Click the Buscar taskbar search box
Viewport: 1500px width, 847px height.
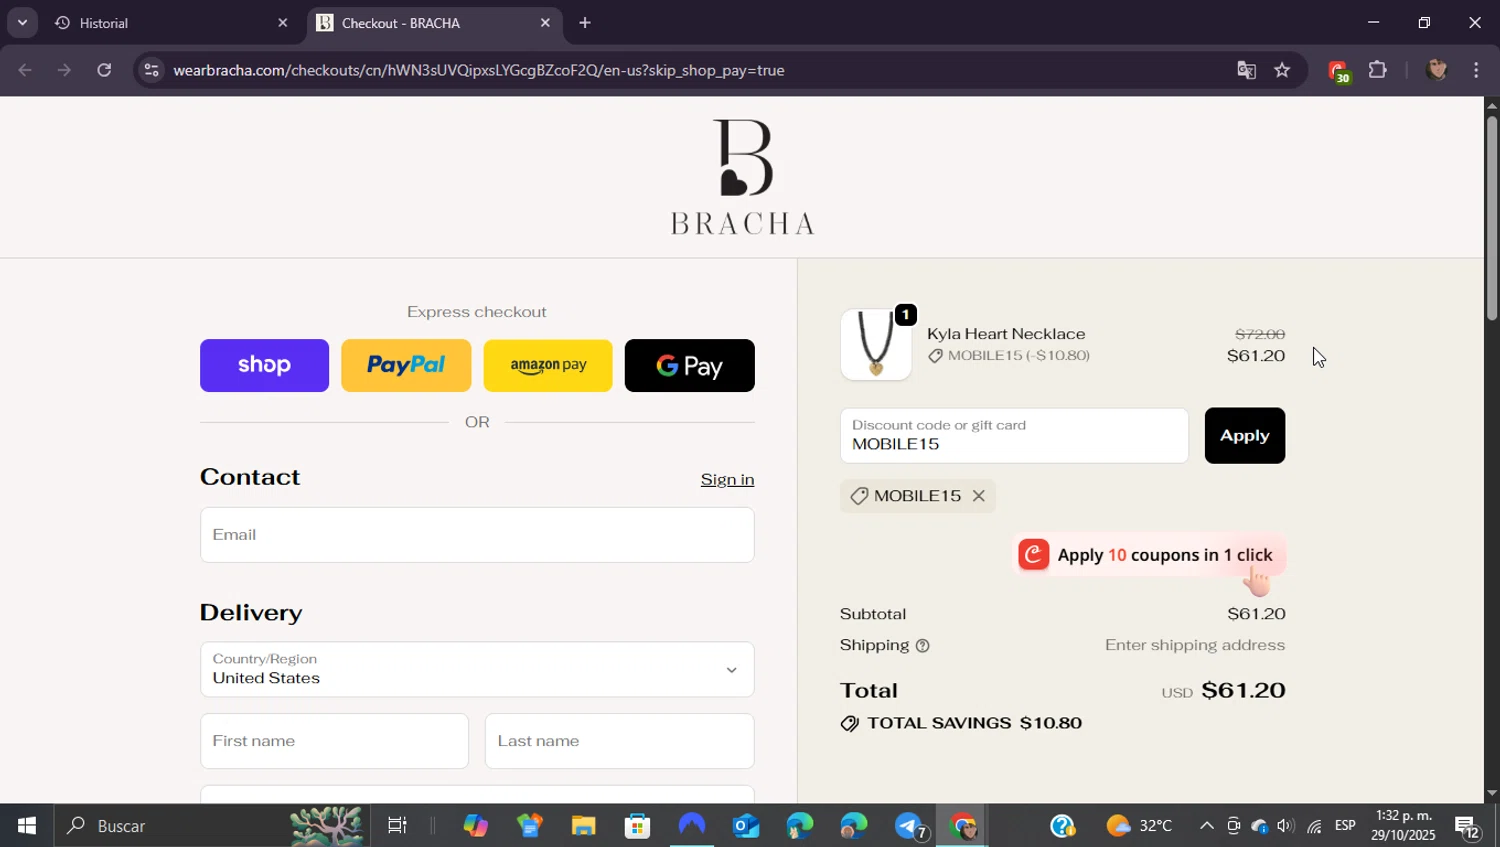(x=210, y=826)
